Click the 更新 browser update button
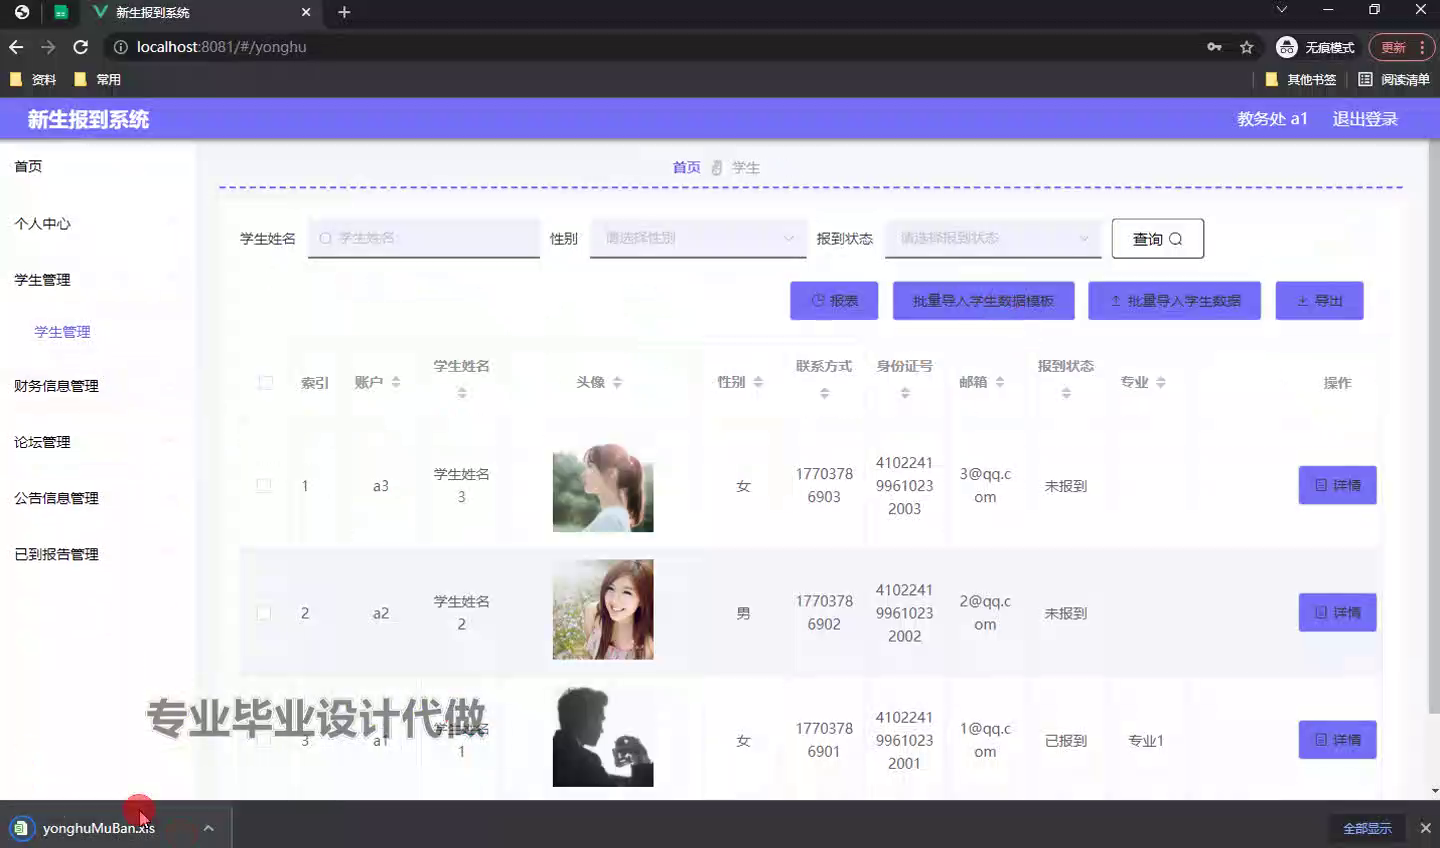 pyautogui.click(x=1393, y=47)
